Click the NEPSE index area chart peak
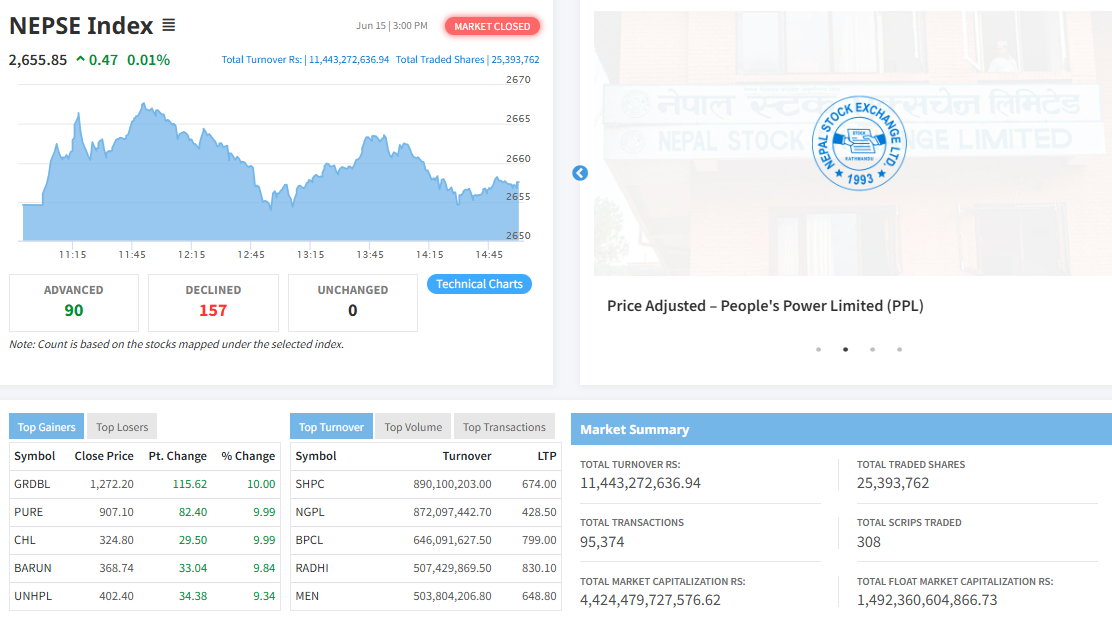The image size is (1112, 620). pos(146,106)
